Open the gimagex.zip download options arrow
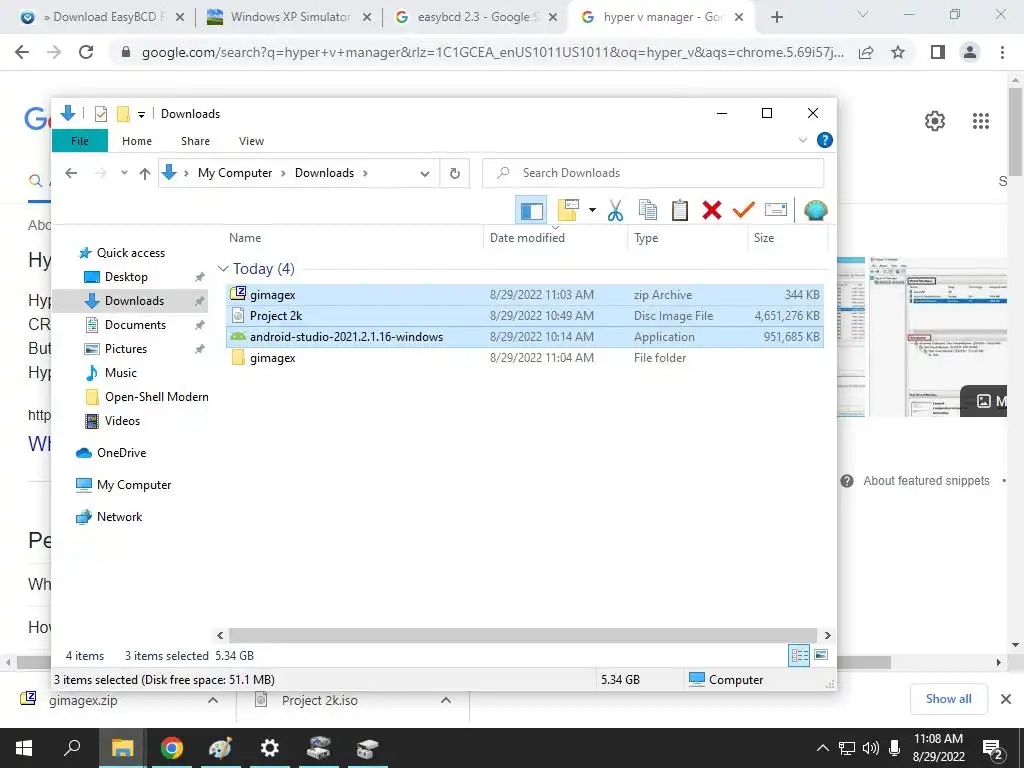The height and width of the screenshot is (768, 1024). tap(212, 700)
